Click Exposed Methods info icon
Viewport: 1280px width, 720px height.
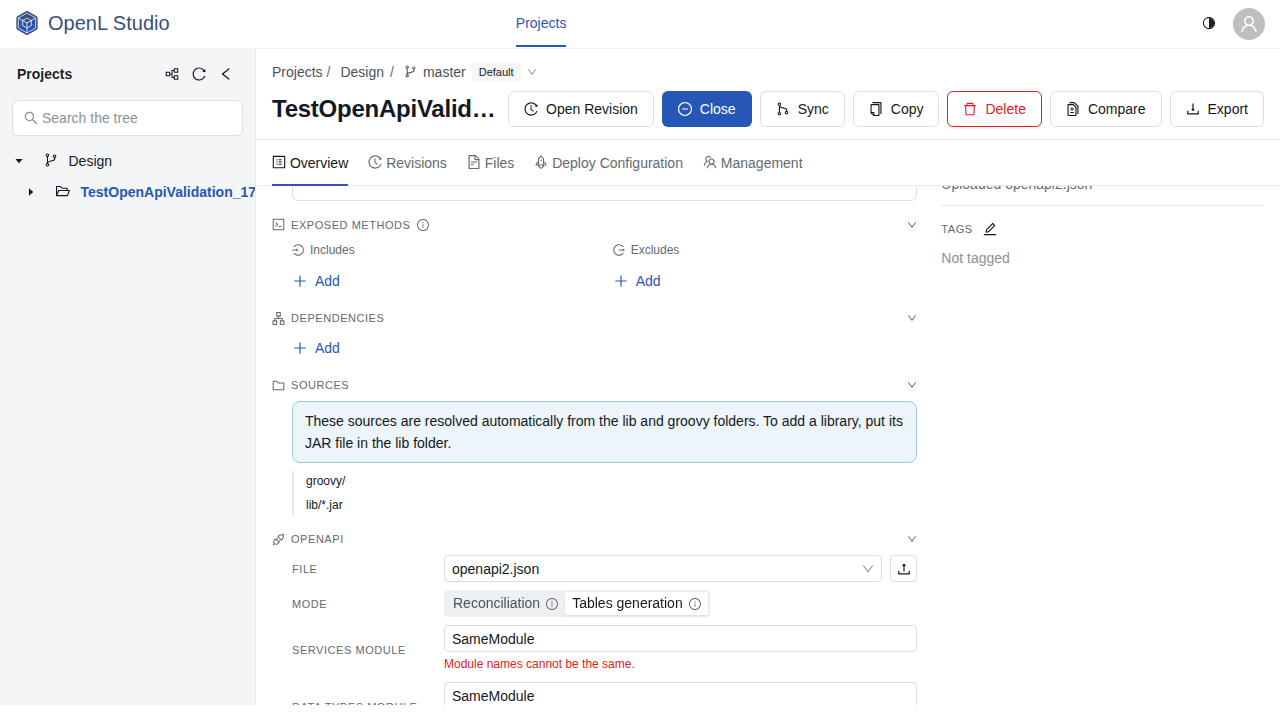(x=423, y=225)
